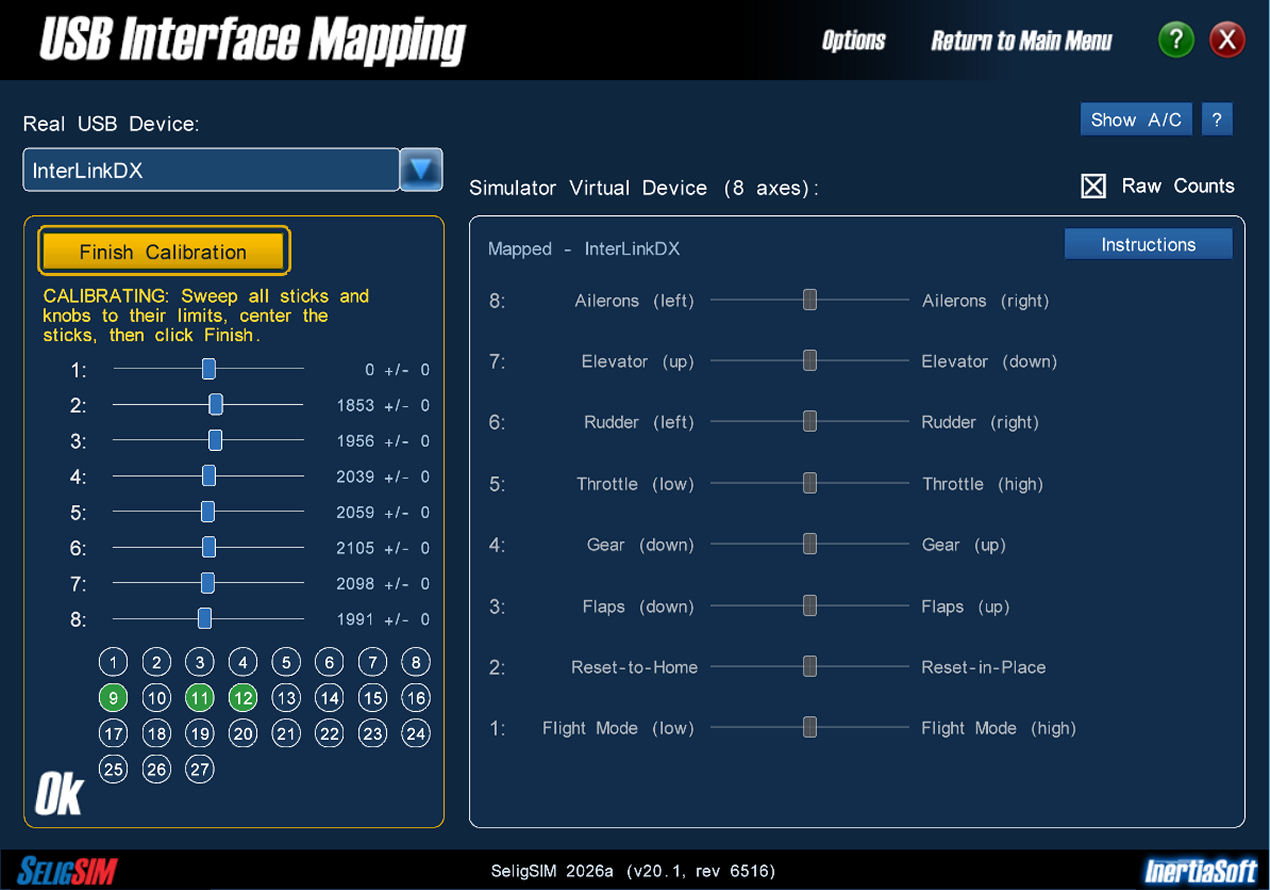The width and height of the screenshot is (1270, 890).
Task: Click button indicator number 14
Action: tap(329, 698)
